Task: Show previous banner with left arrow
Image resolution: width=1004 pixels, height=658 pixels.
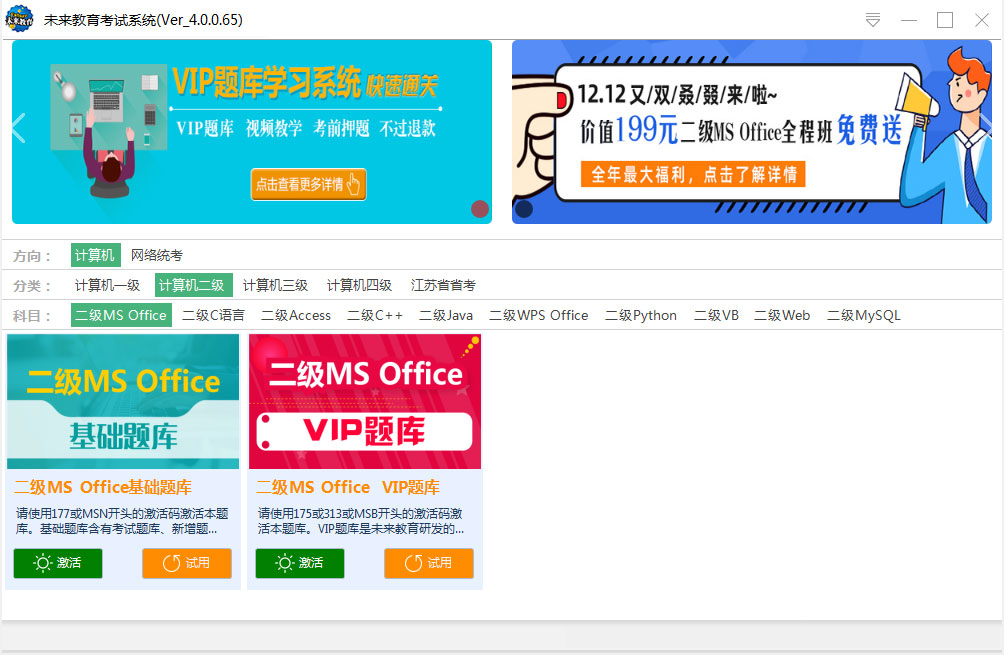Action: pos(19,128)
